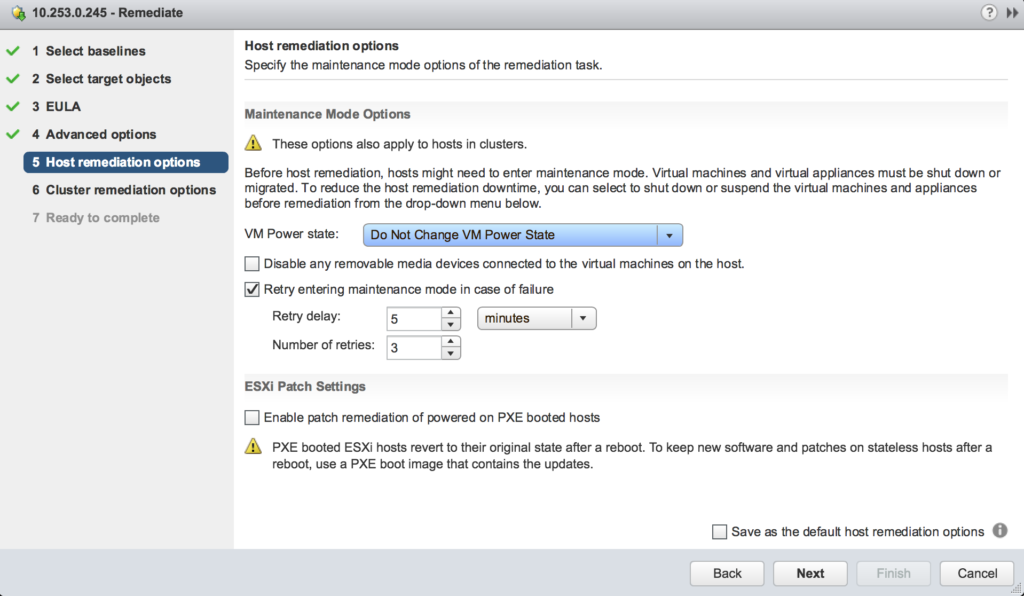Increase the Retry delay value
1024x596 pixels.
[451, 313]
